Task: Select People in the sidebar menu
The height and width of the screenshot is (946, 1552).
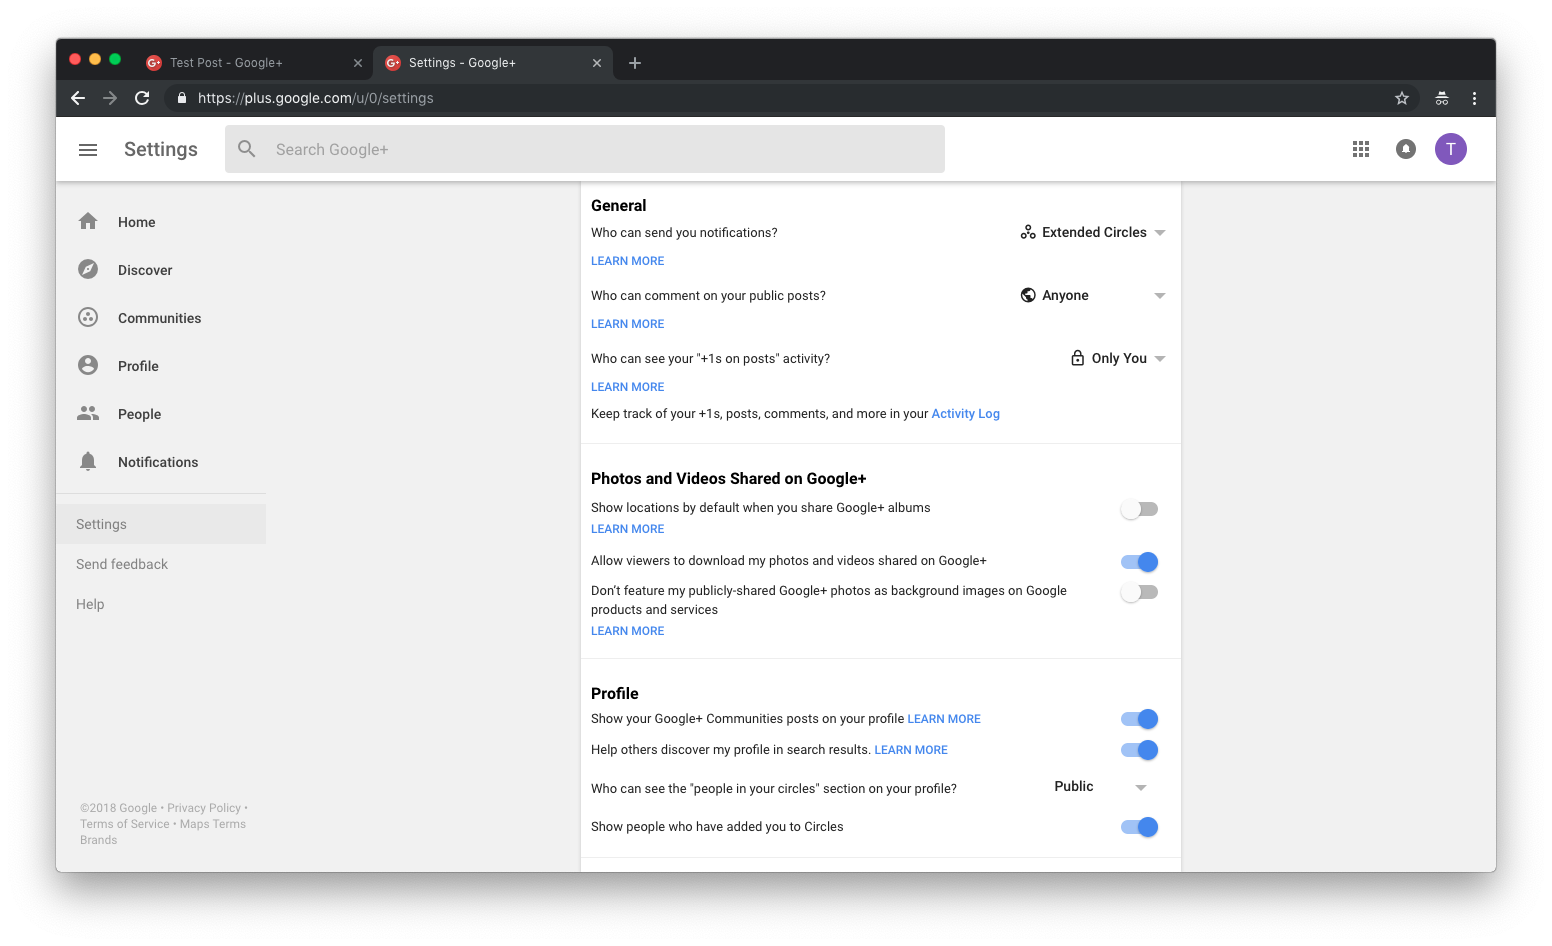Action: [139, 414]
